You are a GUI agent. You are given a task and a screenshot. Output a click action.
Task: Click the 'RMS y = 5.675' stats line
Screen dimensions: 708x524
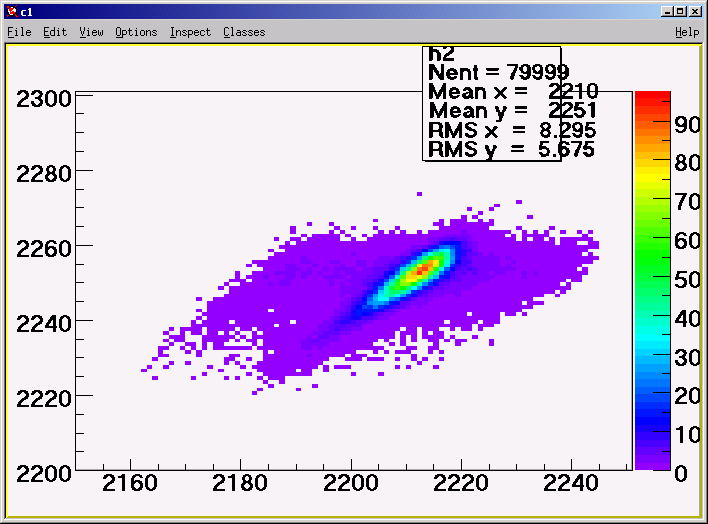pyautogui.click(x=511, y=150)
